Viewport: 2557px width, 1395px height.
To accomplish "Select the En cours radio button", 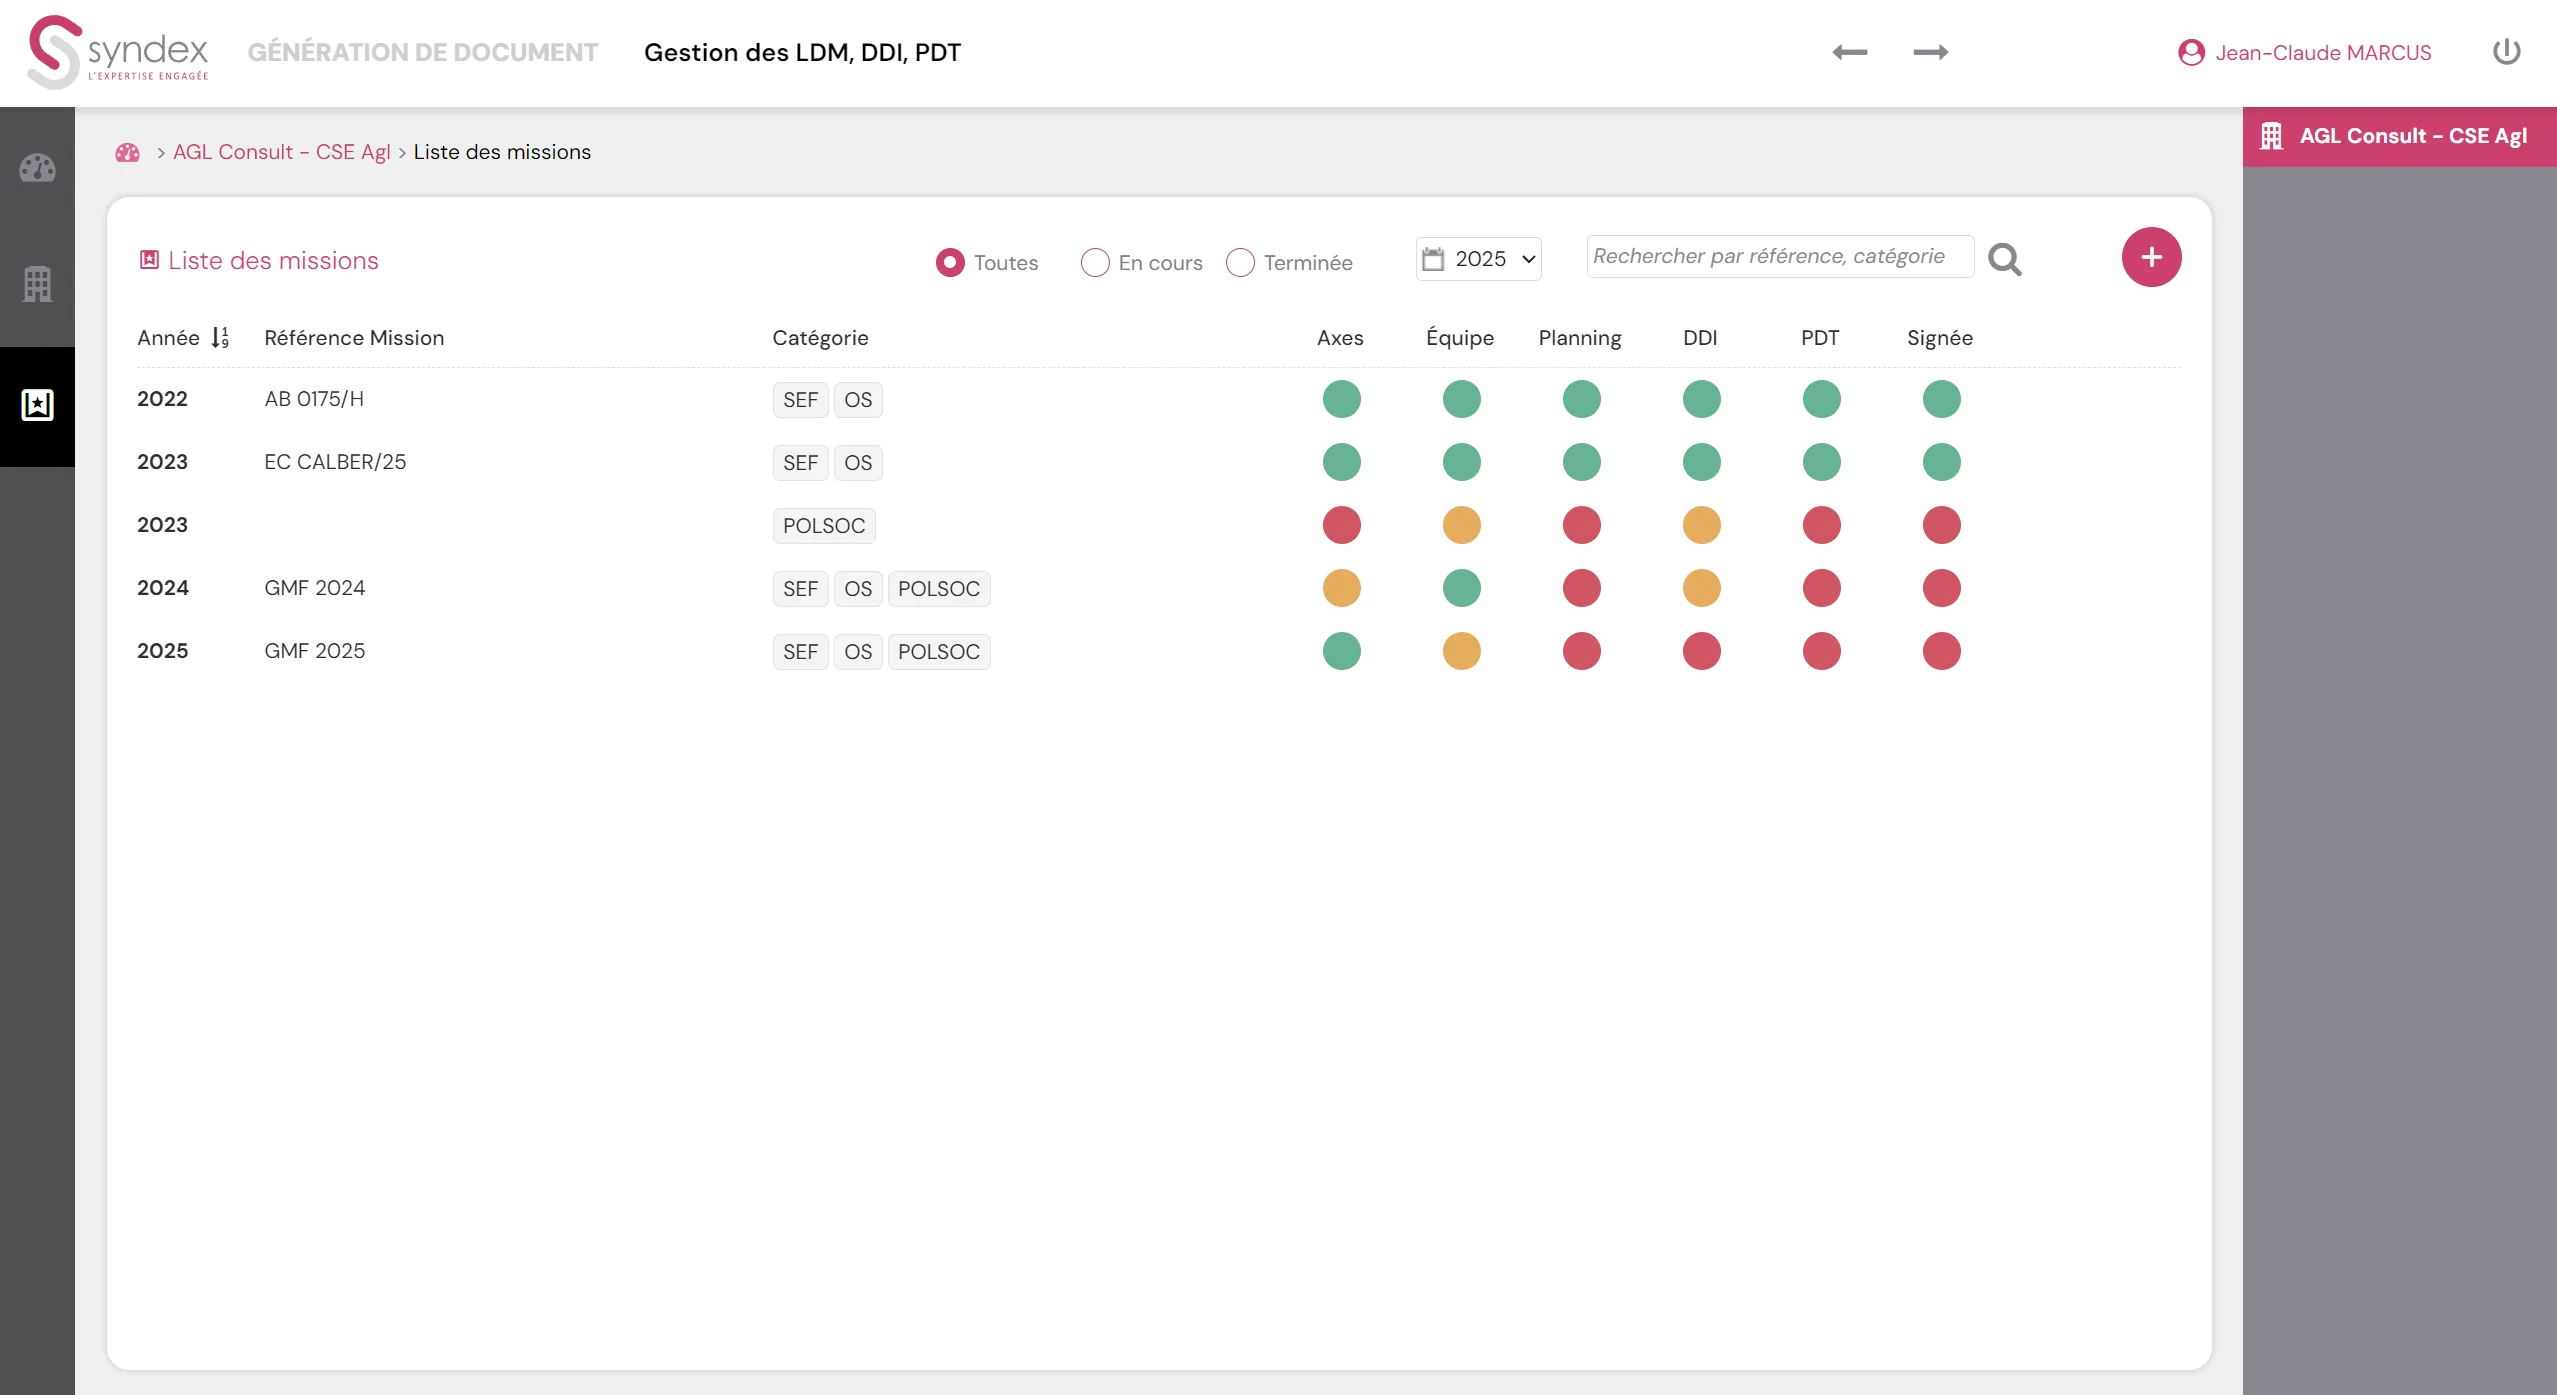I will pos(1095,262).
